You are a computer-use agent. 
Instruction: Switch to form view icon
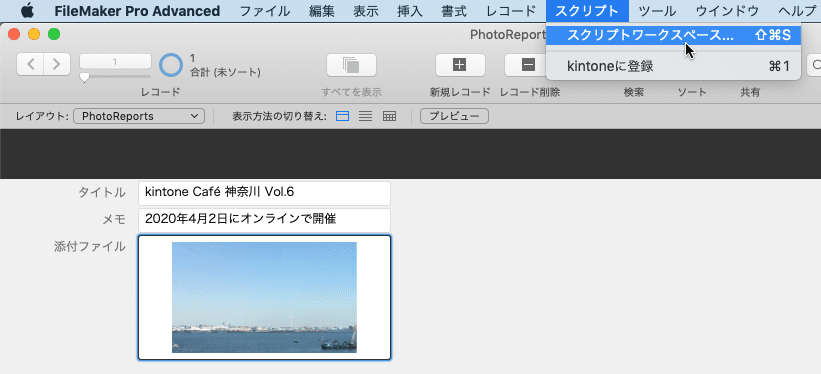pyautogui.click(x=342, y=116)
